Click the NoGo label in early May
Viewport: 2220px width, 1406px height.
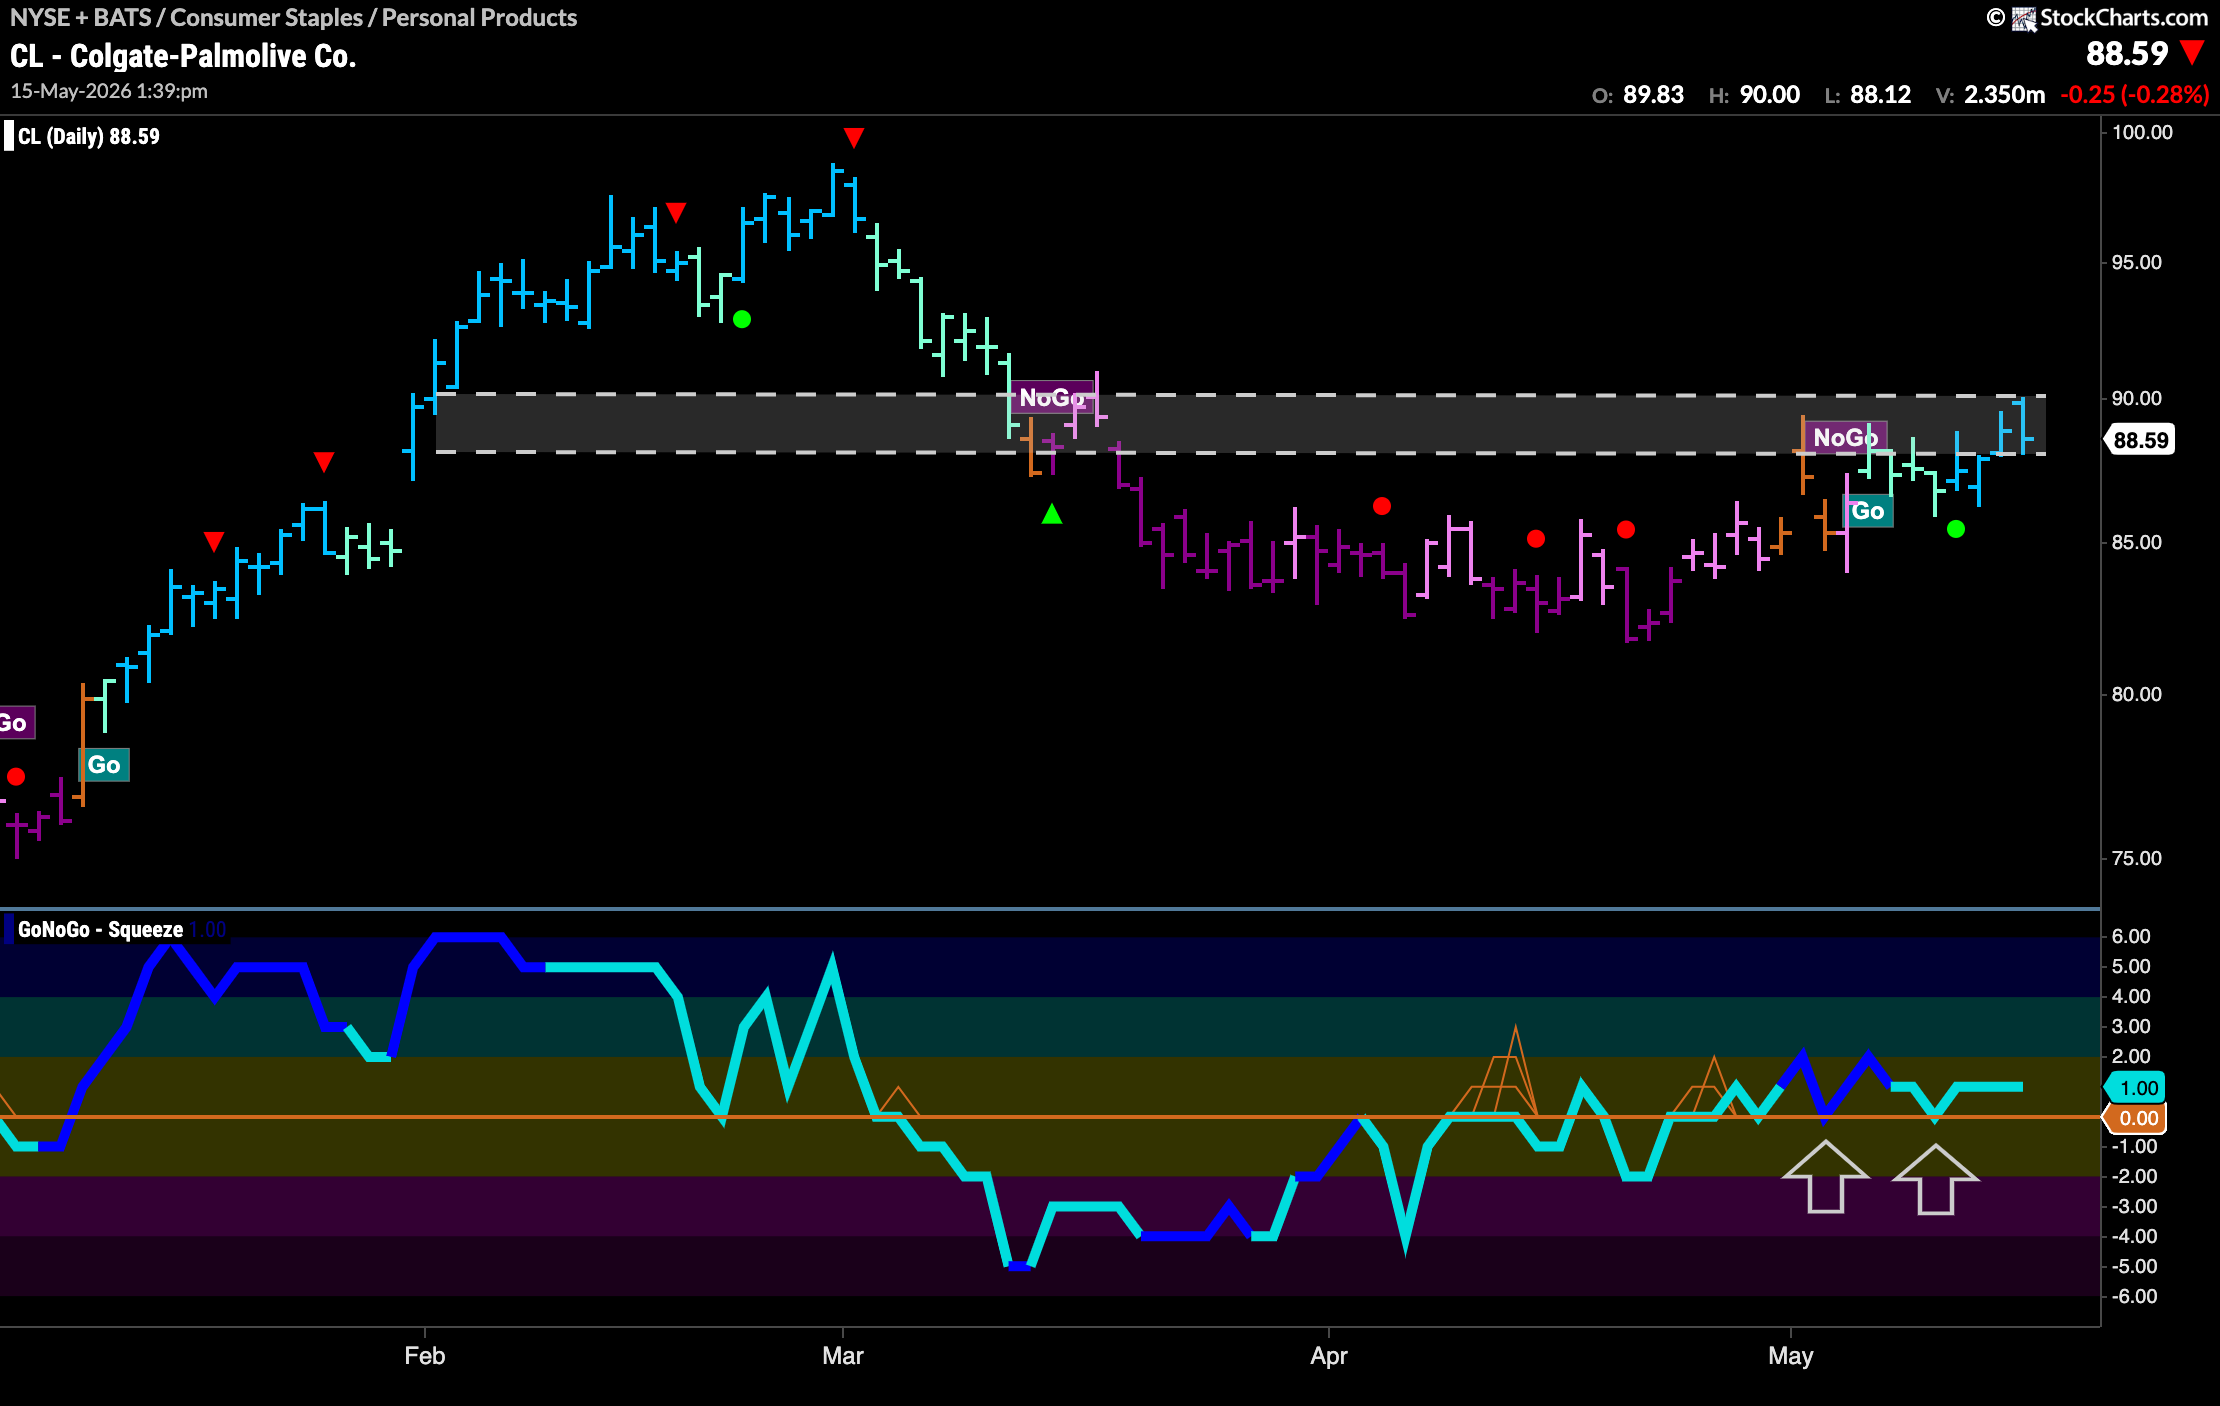click(1845, 437)
